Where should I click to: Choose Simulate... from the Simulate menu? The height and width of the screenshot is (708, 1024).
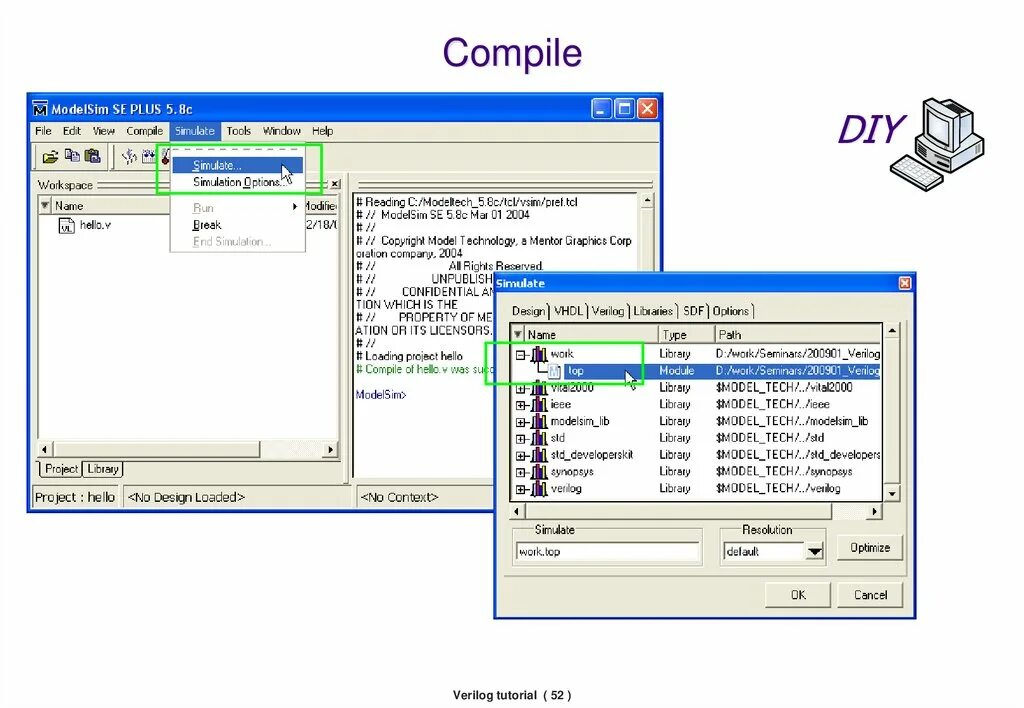(x=238, y=166)
